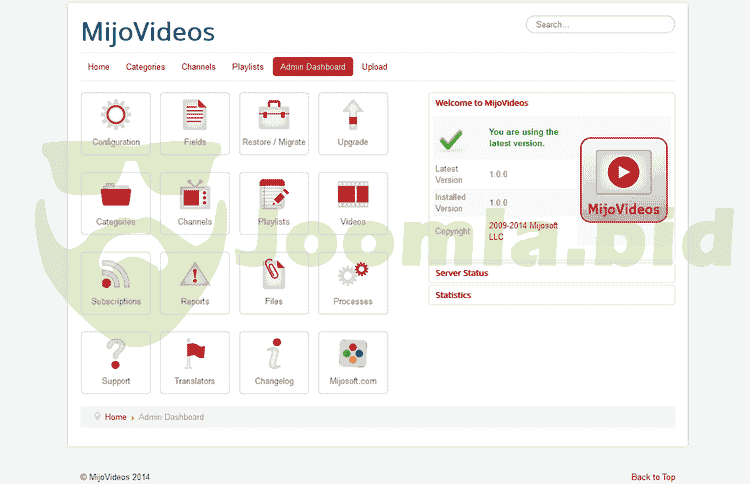Collapse the Welcome to MijoVideos panel
This screenshot has width=750, height=484.
(482, 103)
